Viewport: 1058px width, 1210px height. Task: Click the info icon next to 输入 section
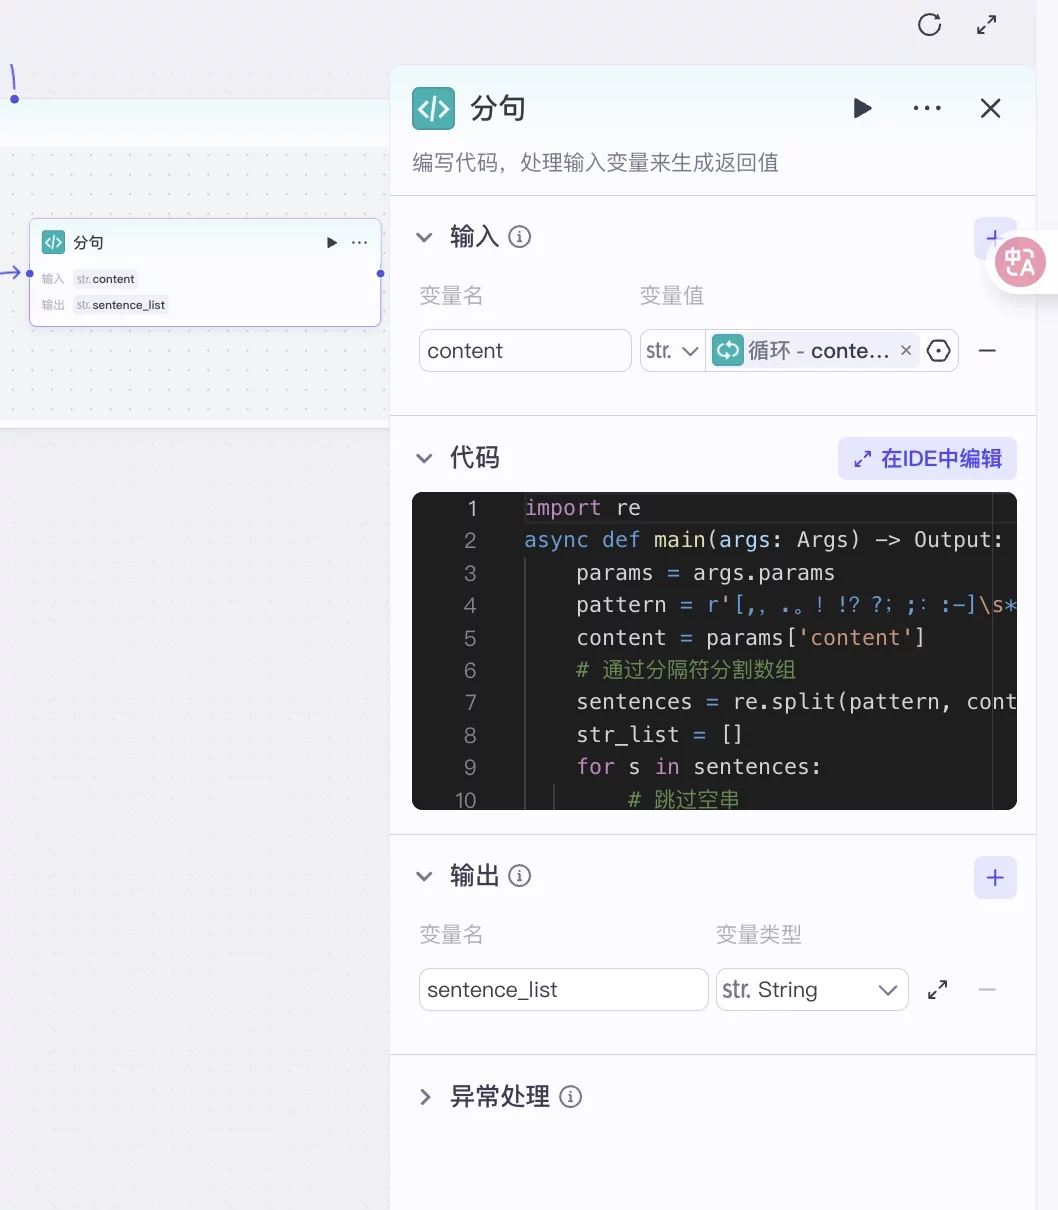point(519,237)
